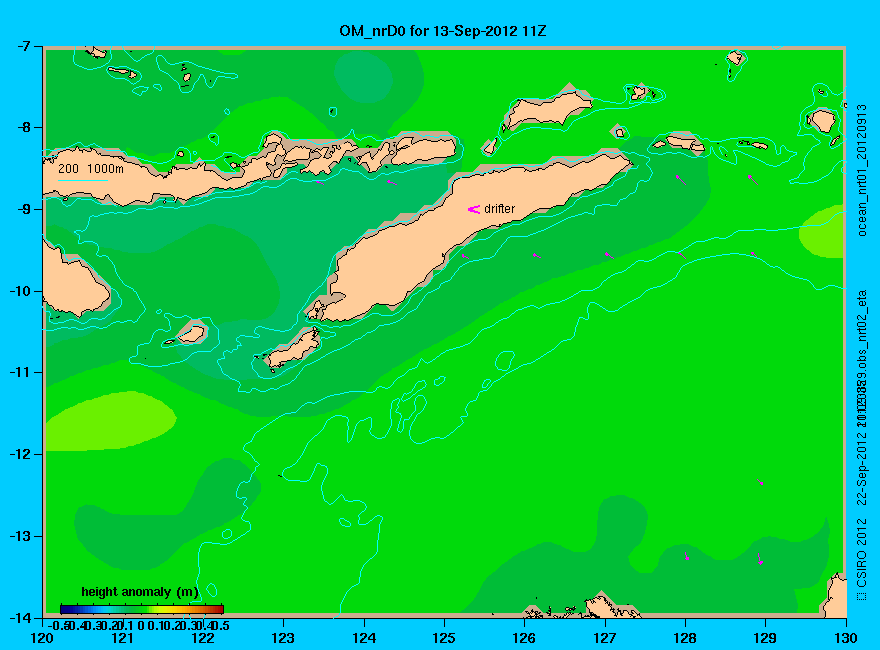The image size is (880, 650).
Task: Click the small island just southwest of the large central island (Rote)
Action: click(293, 349)
